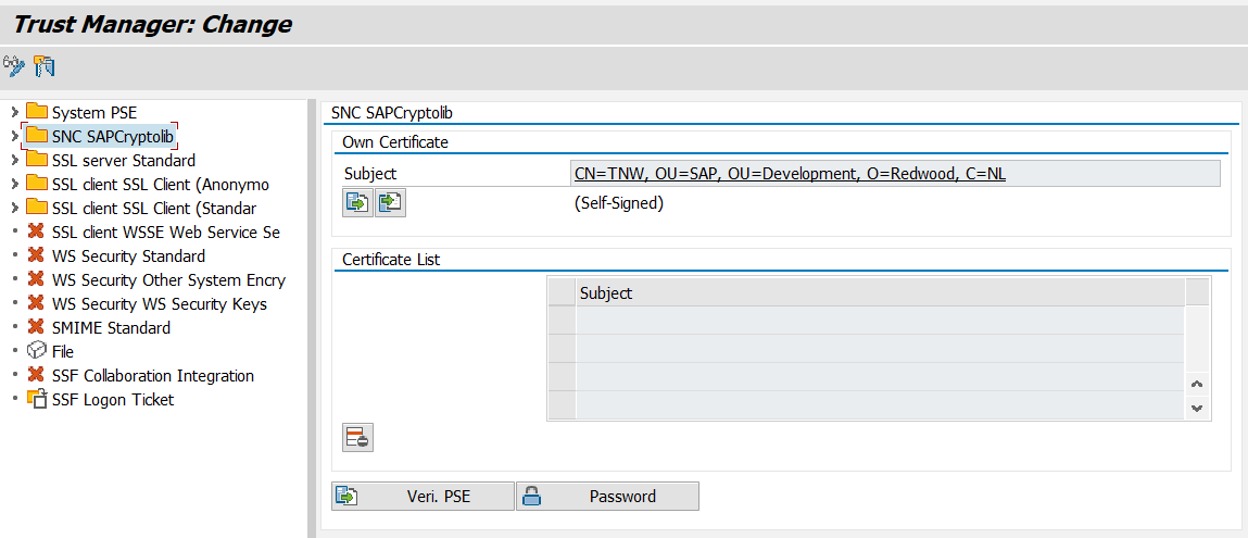
Task: Expand SSL client SSL Client (Standar node
Action: [x=14, y=208]
